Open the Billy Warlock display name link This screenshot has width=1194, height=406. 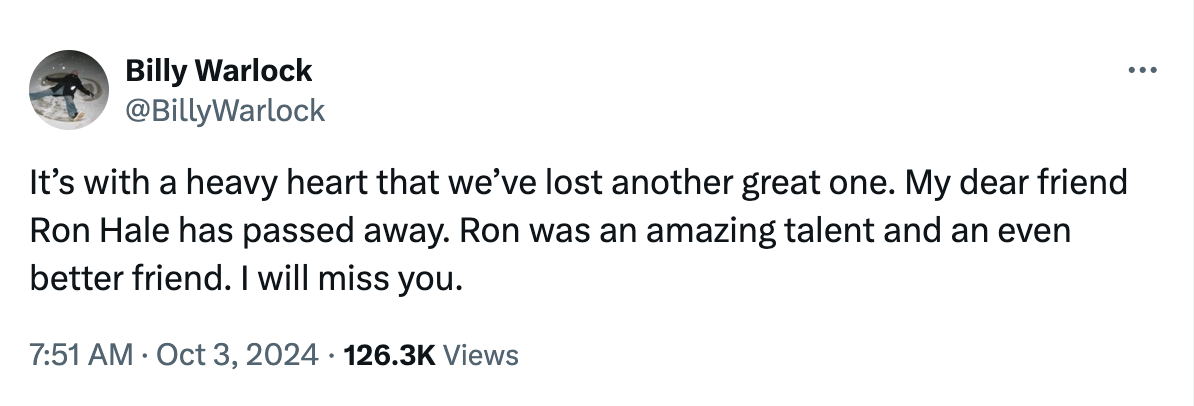coord(218,71)
